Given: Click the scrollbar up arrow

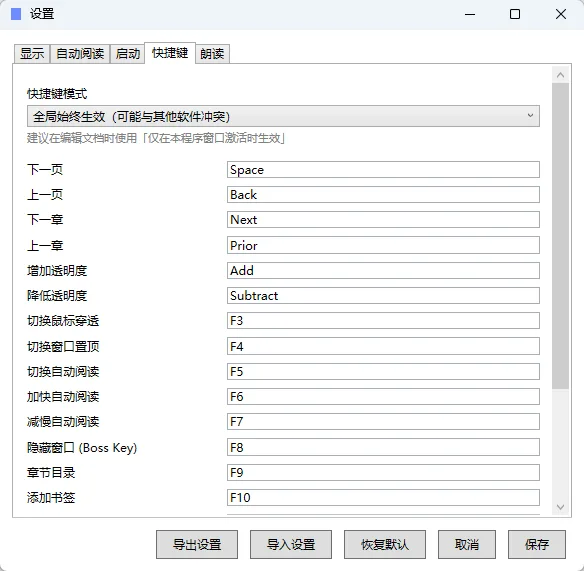Looking at the screenshot, I should (561, 75).
